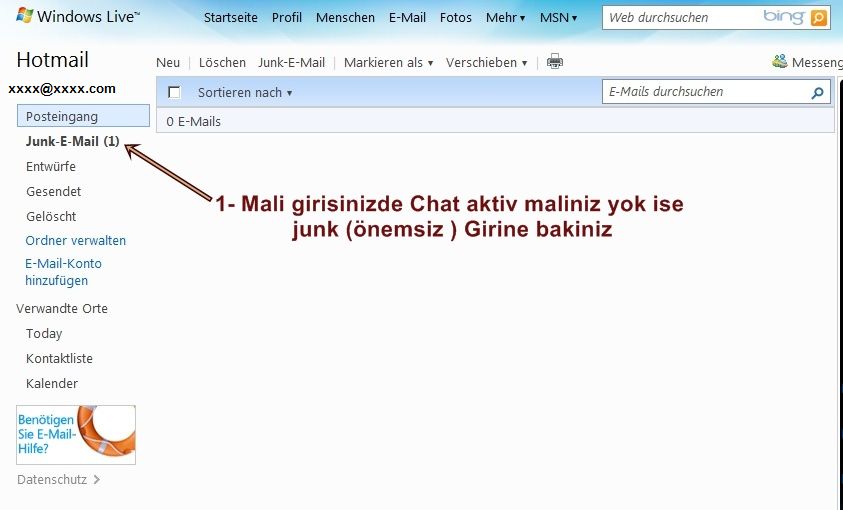Click the Windows Live logo
Screen dimensions: 843x510
77,16
